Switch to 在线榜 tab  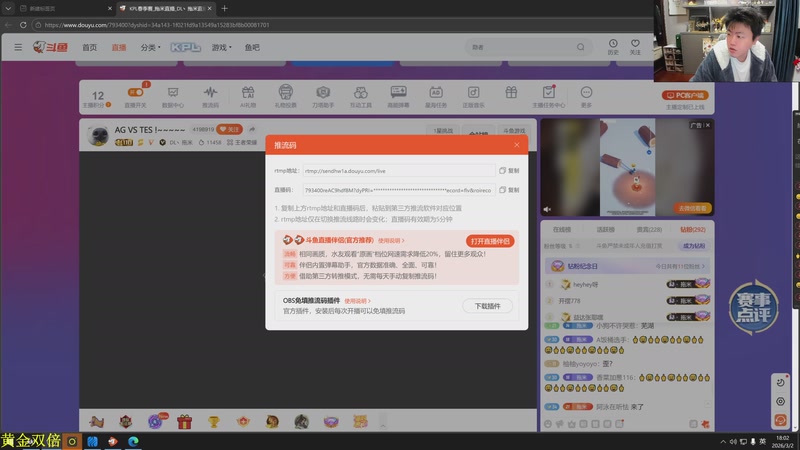point(562,230)
